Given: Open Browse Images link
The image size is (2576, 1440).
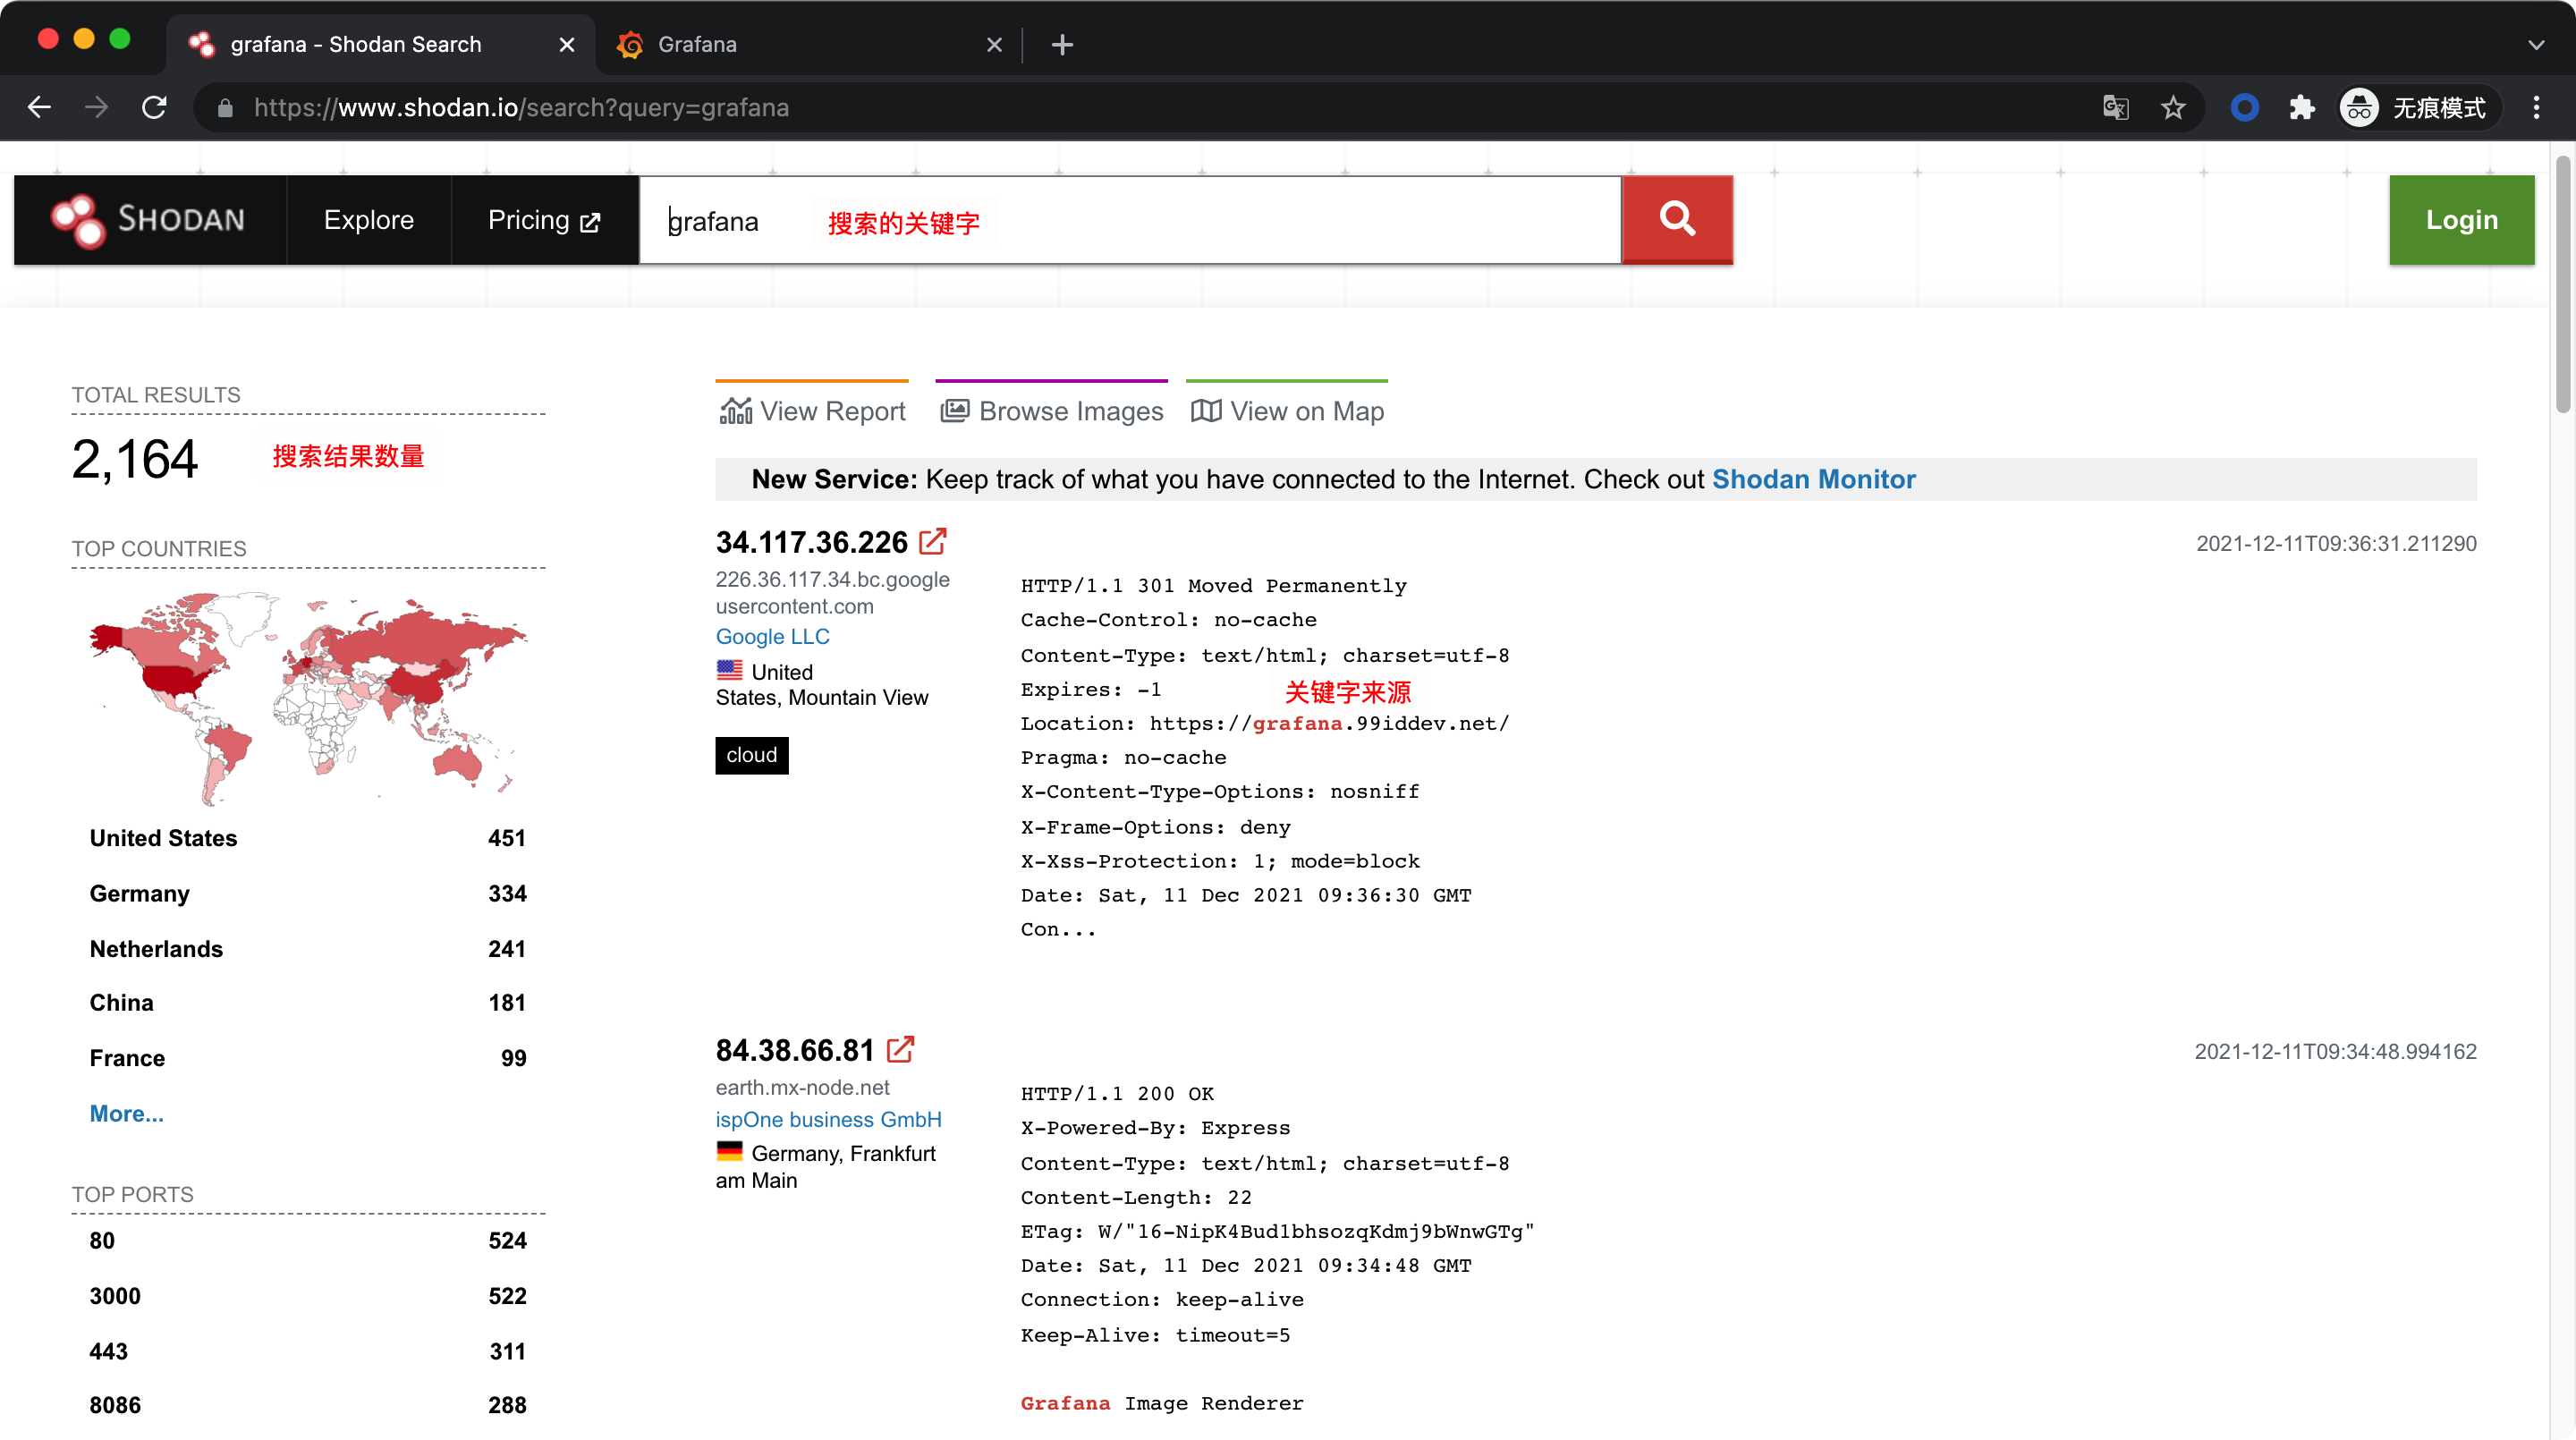Looking at the screenshot, I should pos(1051,411).
